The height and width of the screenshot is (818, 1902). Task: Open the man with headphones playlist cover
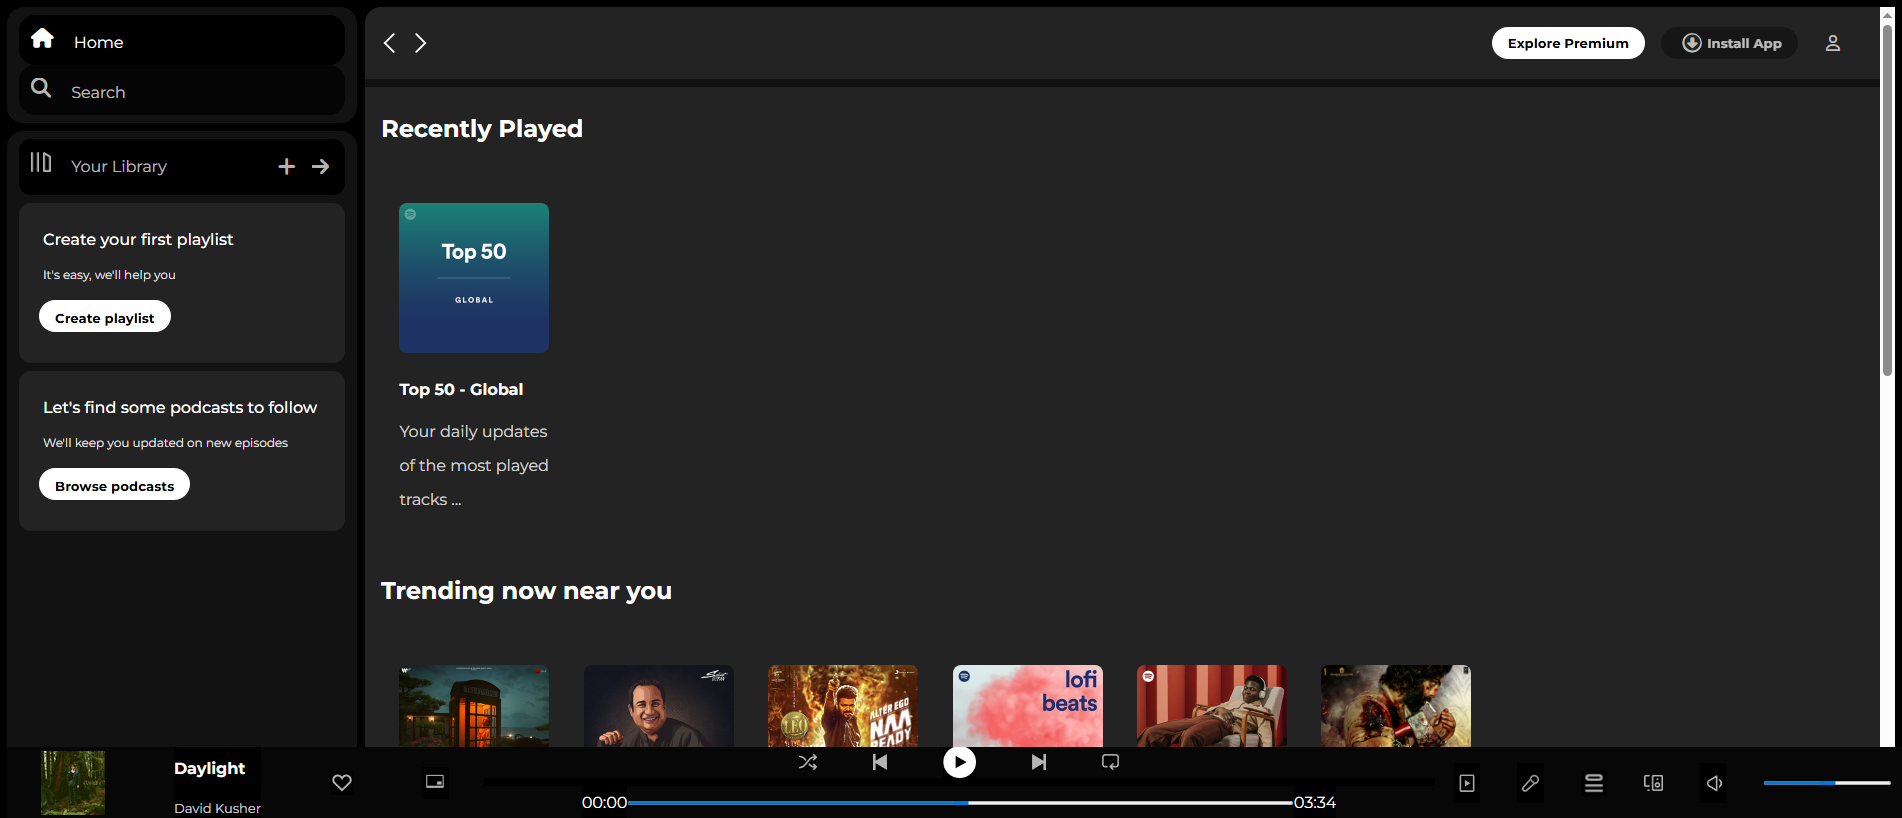[1212, 706]
